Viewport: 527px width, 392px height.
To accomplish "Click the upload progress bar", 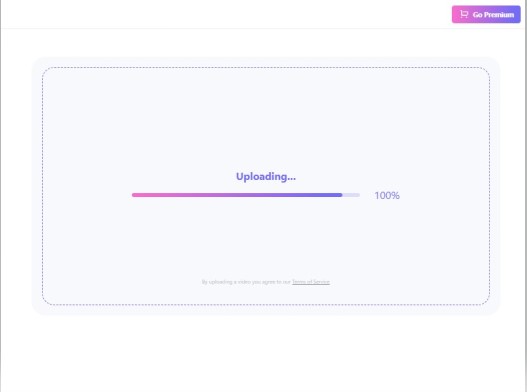I will pyautogui.click(x=246, y=195).
